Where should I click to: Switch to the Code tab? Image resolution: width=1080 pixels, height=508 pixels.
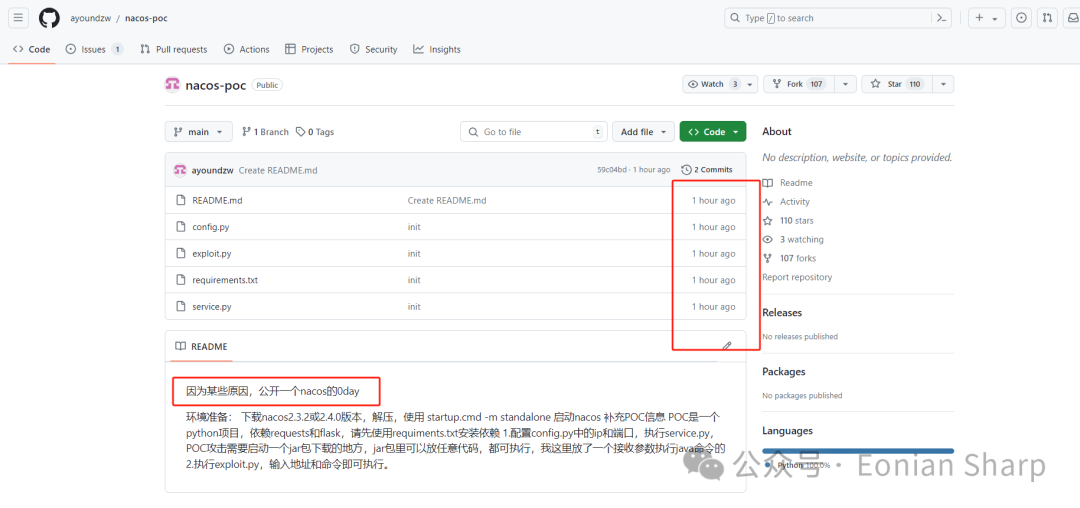32,50
